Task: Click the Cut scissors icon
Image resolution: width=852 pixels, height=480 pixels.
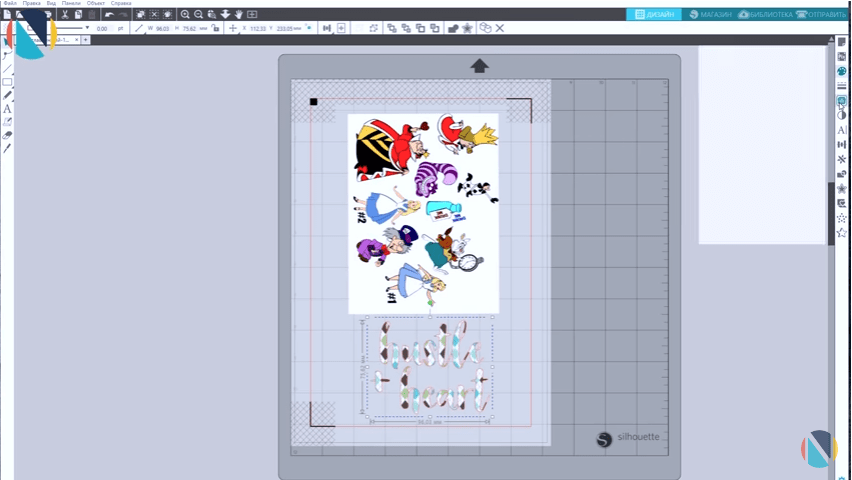Action: tap(65, 15)
